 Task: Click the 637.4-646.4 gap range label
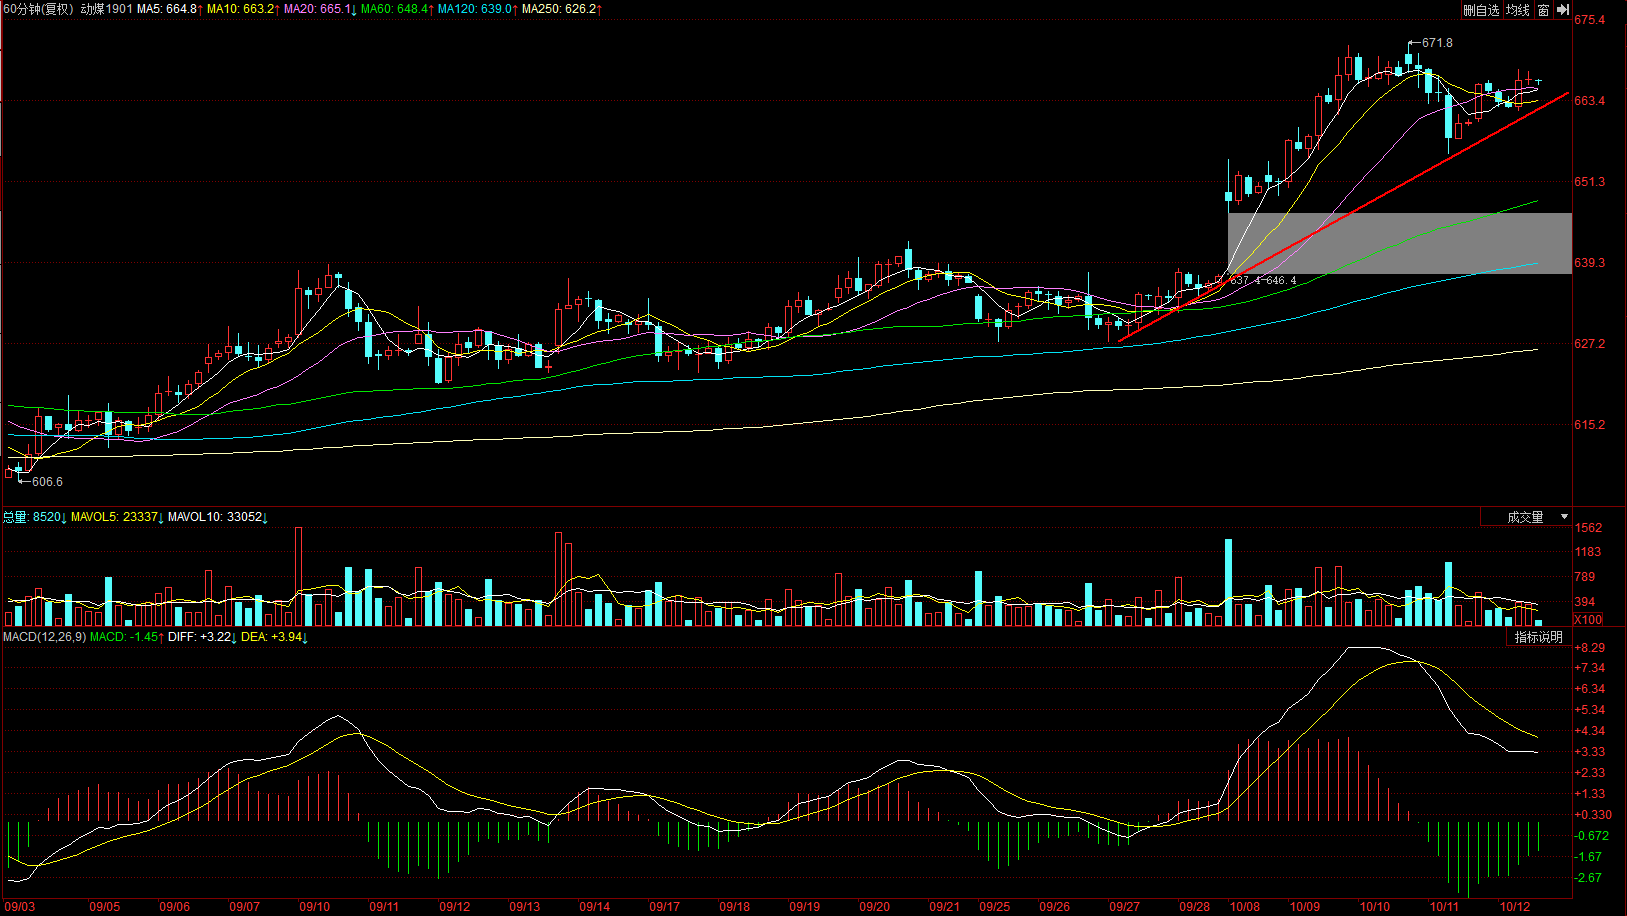coord(1263,280)
